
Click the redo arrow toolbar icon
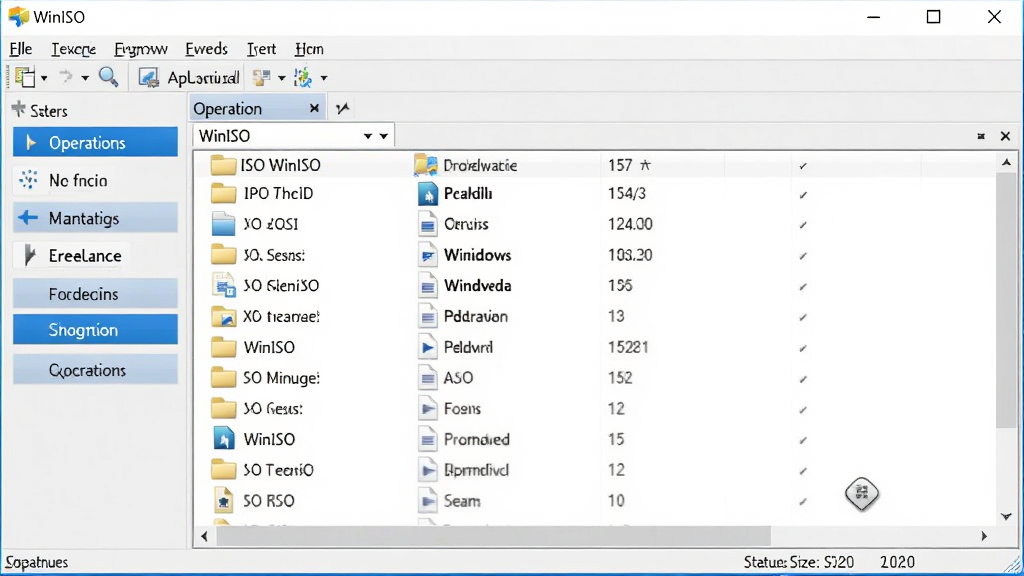(x=65, y=77)
